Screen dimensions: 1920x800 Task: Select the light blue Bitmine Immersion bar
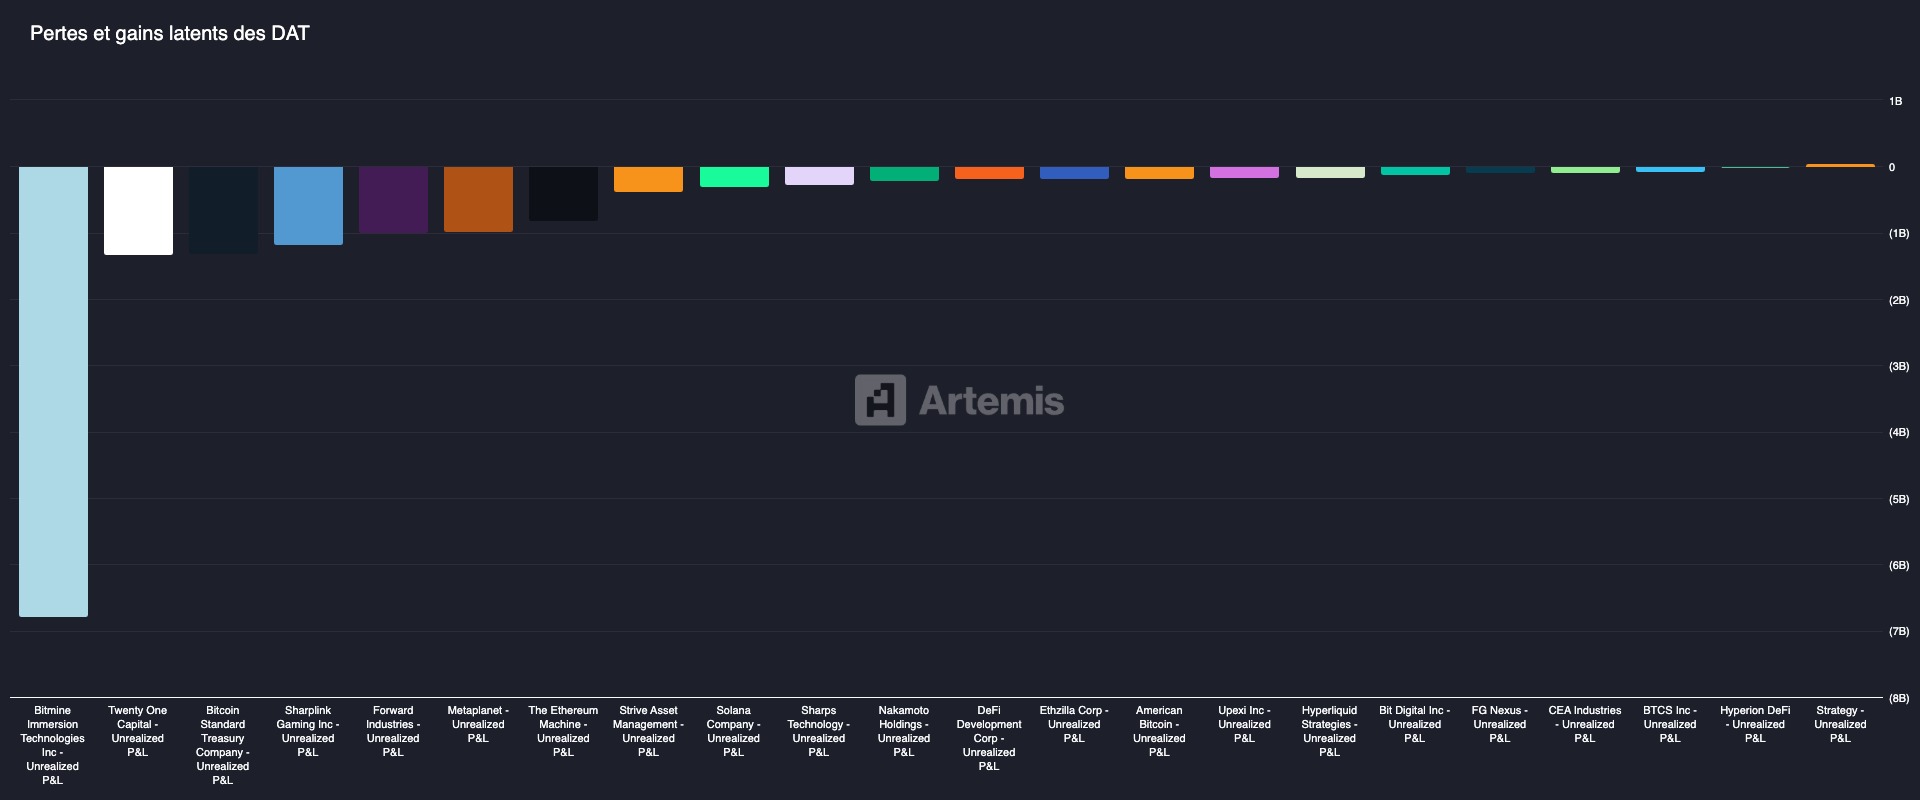(x=53, y=391)
